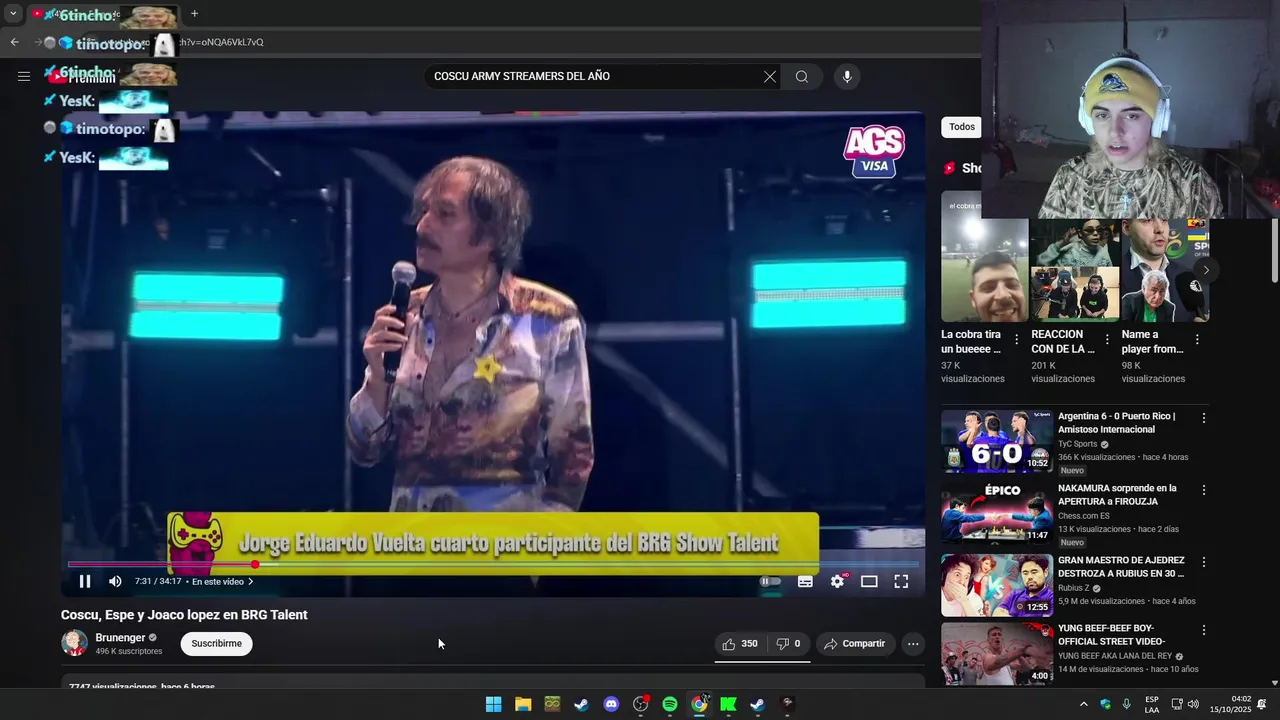Open File Explorer from the taskbar

tap(523, 704)
